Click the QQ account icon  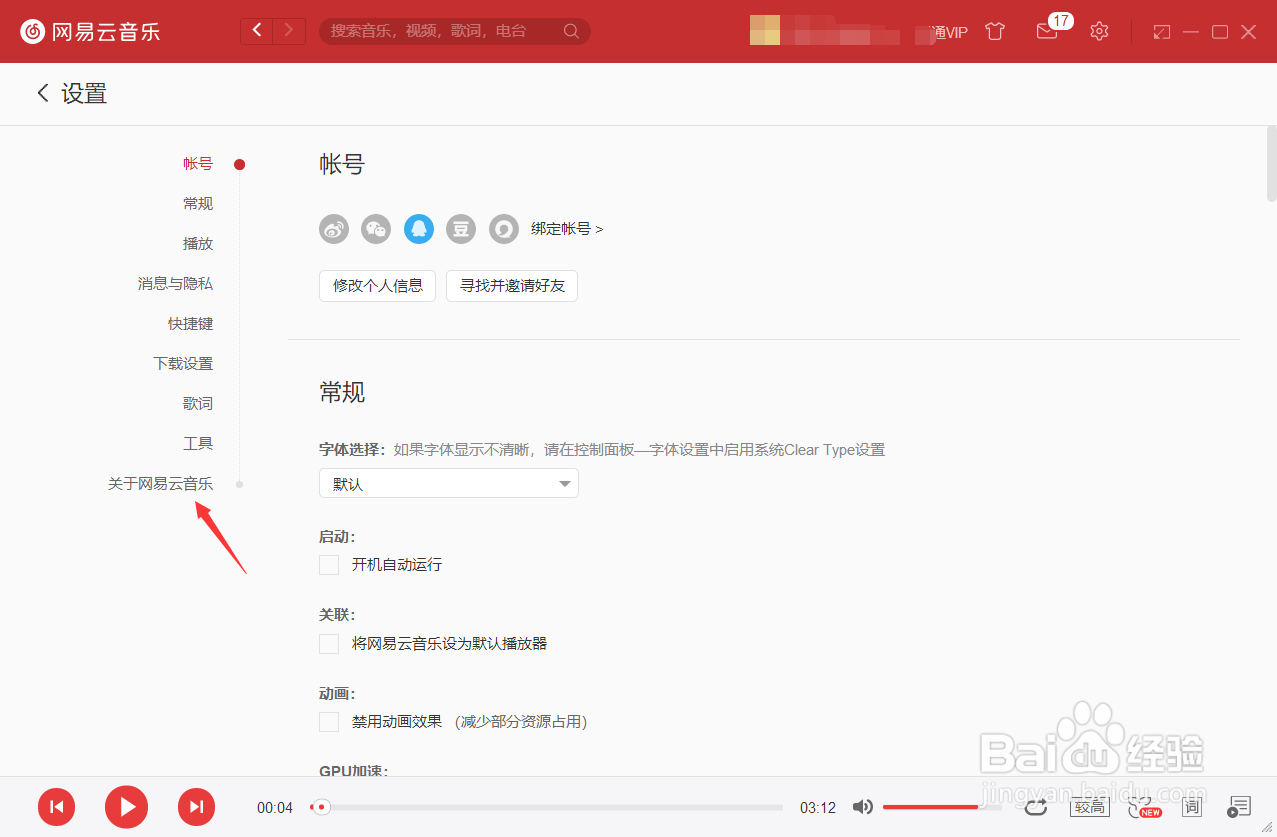[x=419, y=229]
